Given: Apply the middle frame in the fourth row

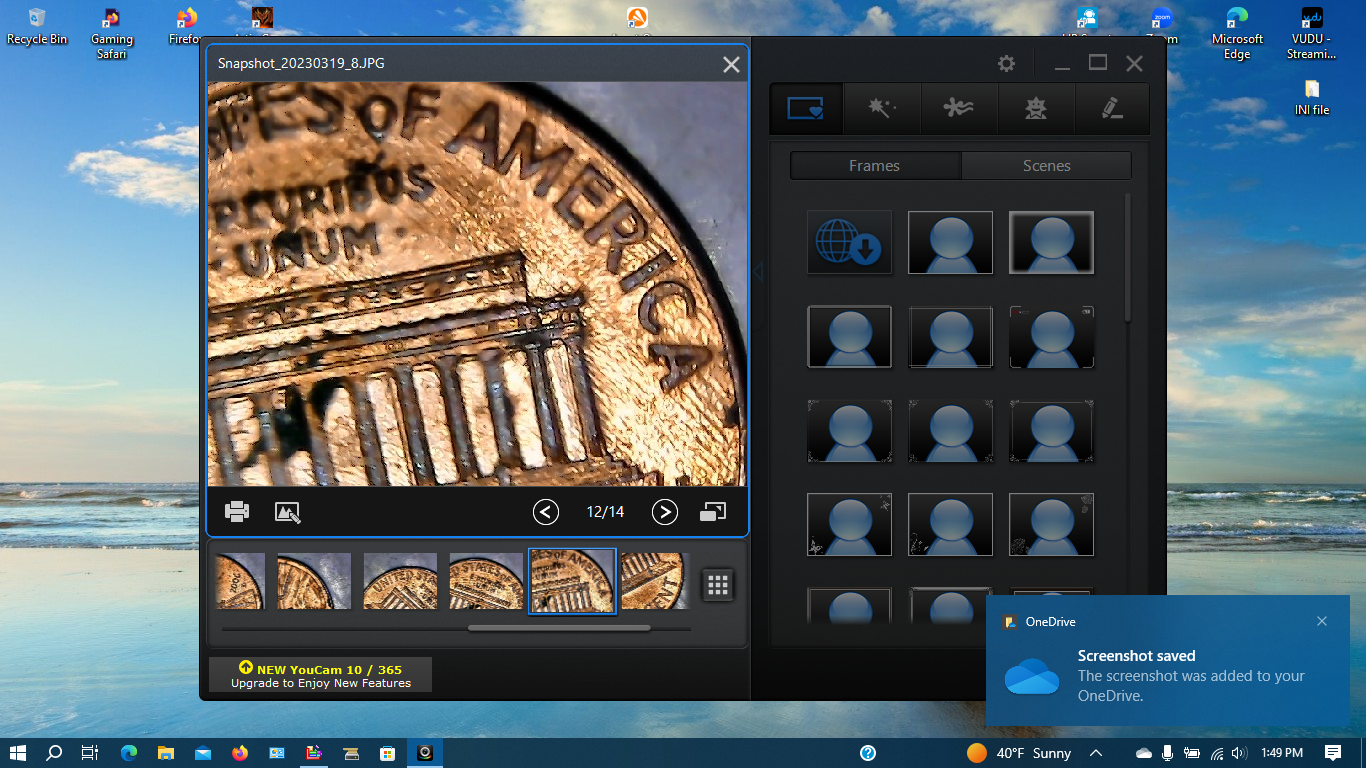Looking at the screenshot, I should pos(951,525).
